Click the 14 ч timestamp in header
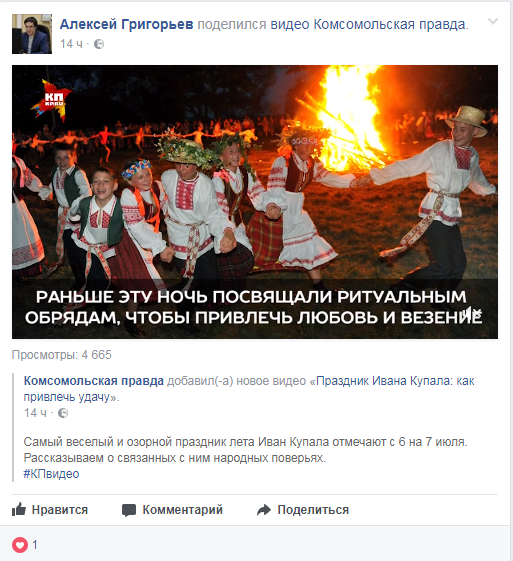Screen dimensions: 513x561 point(71,44)
